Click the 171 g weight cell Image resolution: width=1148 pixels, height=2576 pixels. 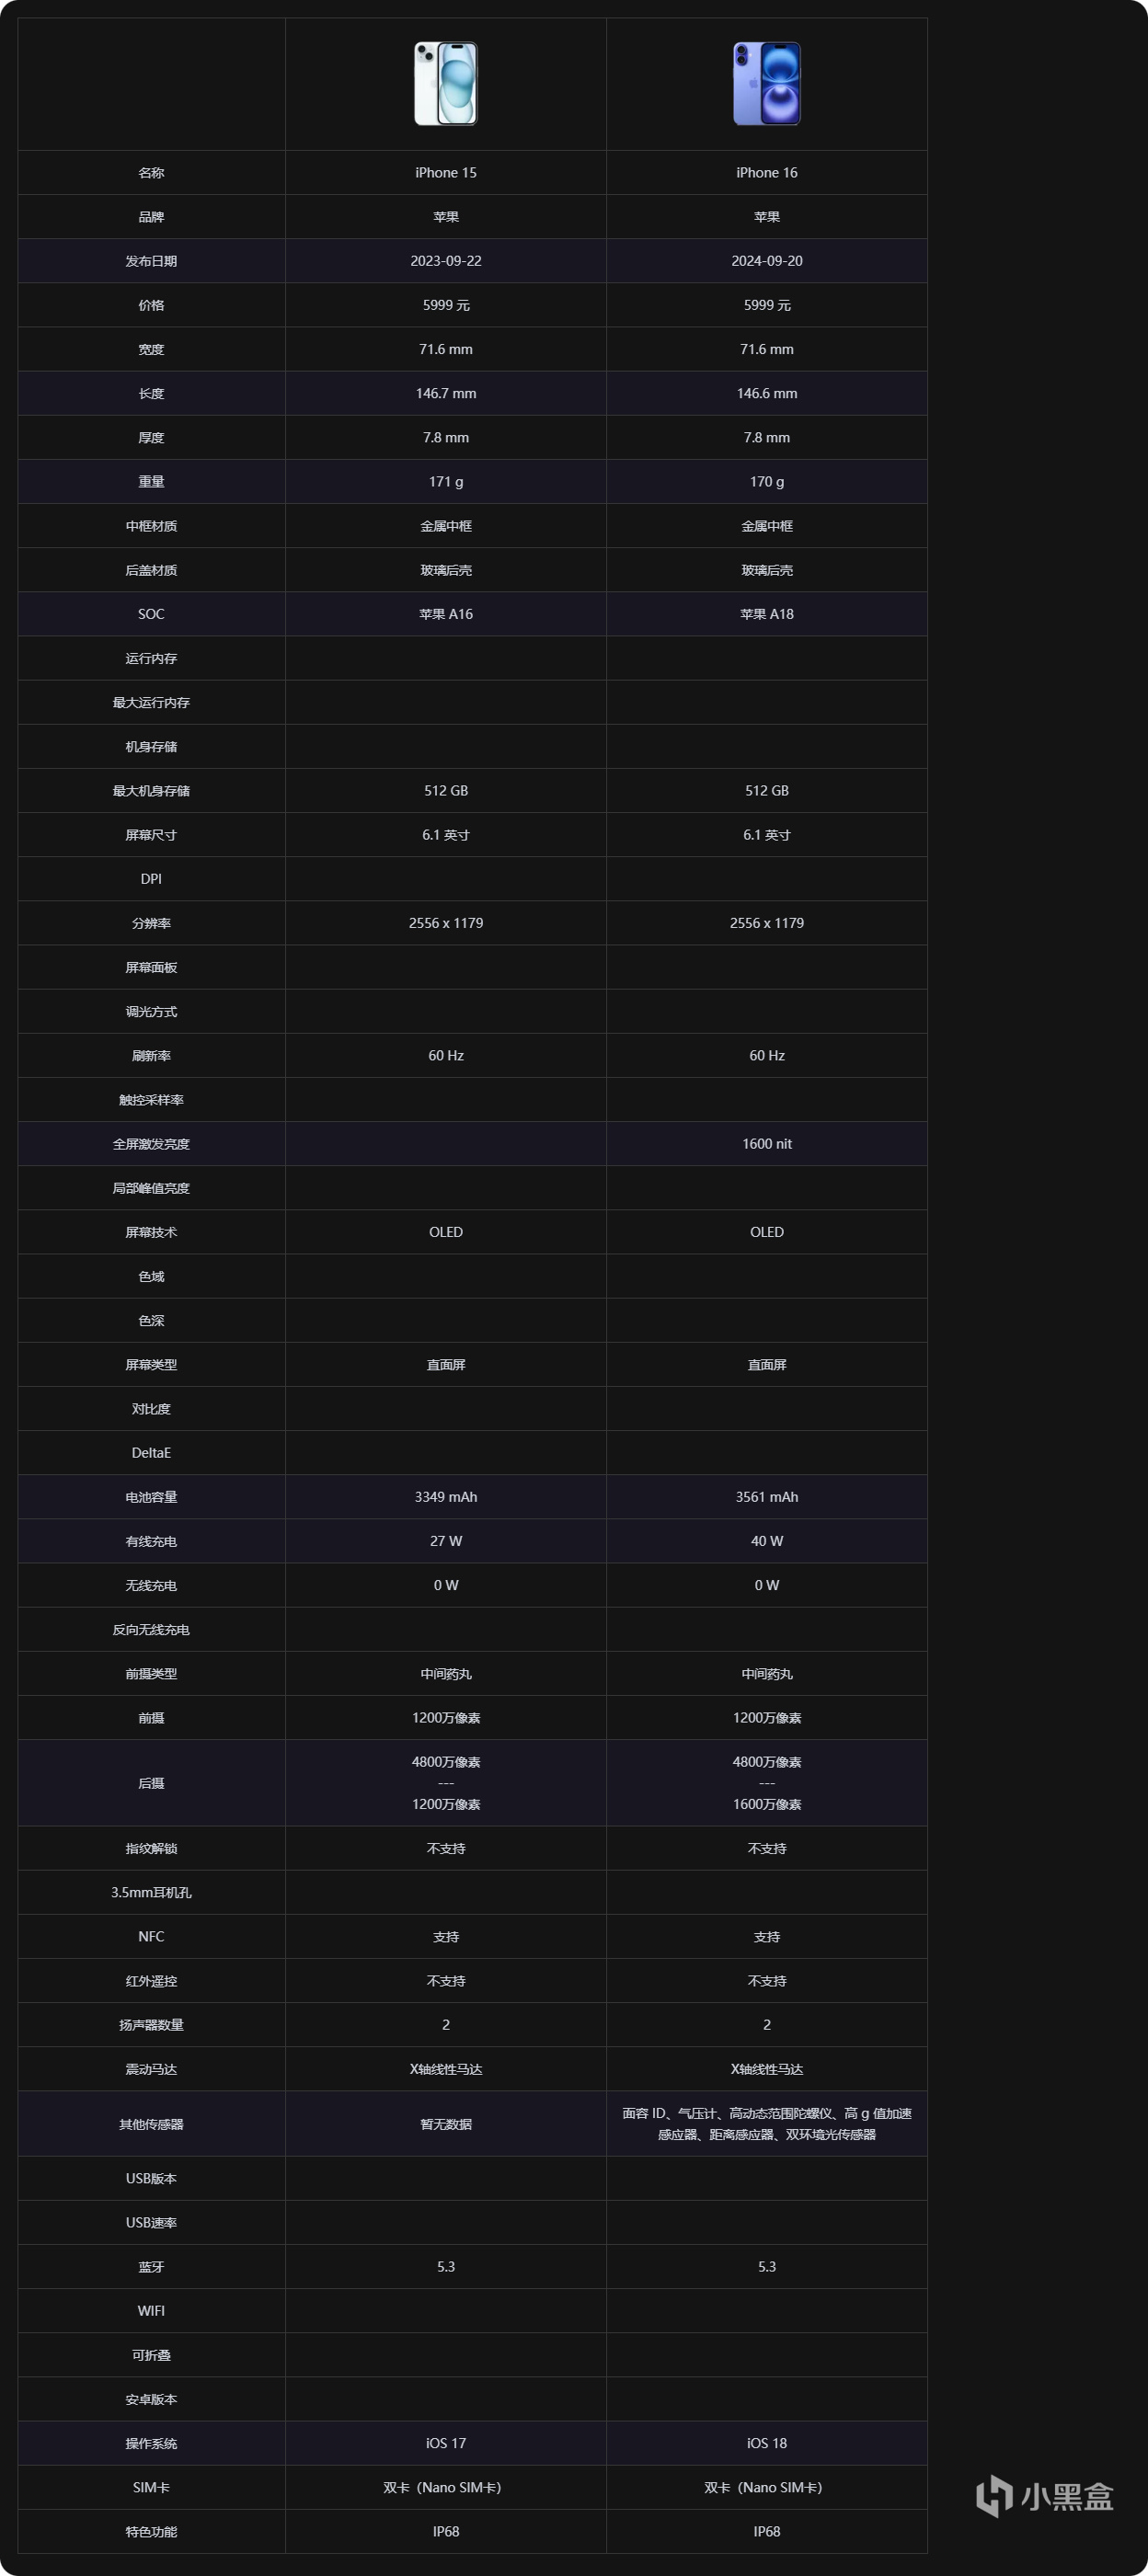tap(446, 482)
